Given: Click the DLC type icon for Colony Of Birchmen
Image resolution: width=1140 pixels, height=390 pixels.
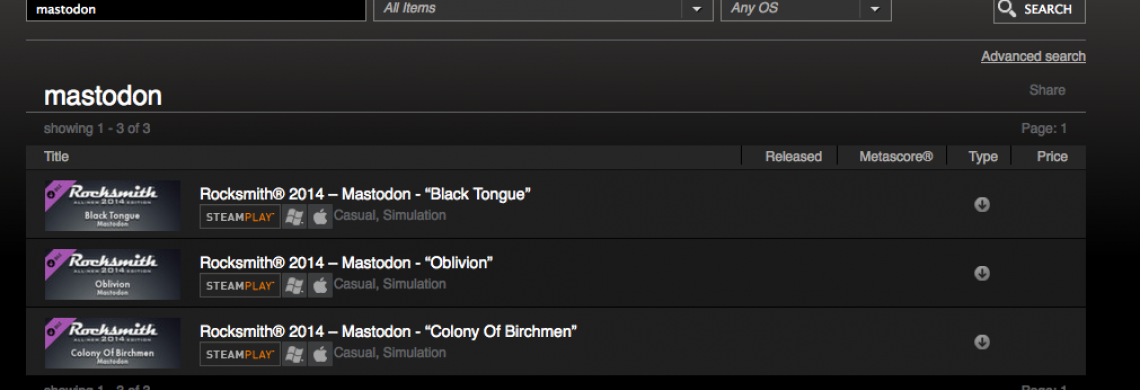Looking at the screenshot, I should (982, 341).
